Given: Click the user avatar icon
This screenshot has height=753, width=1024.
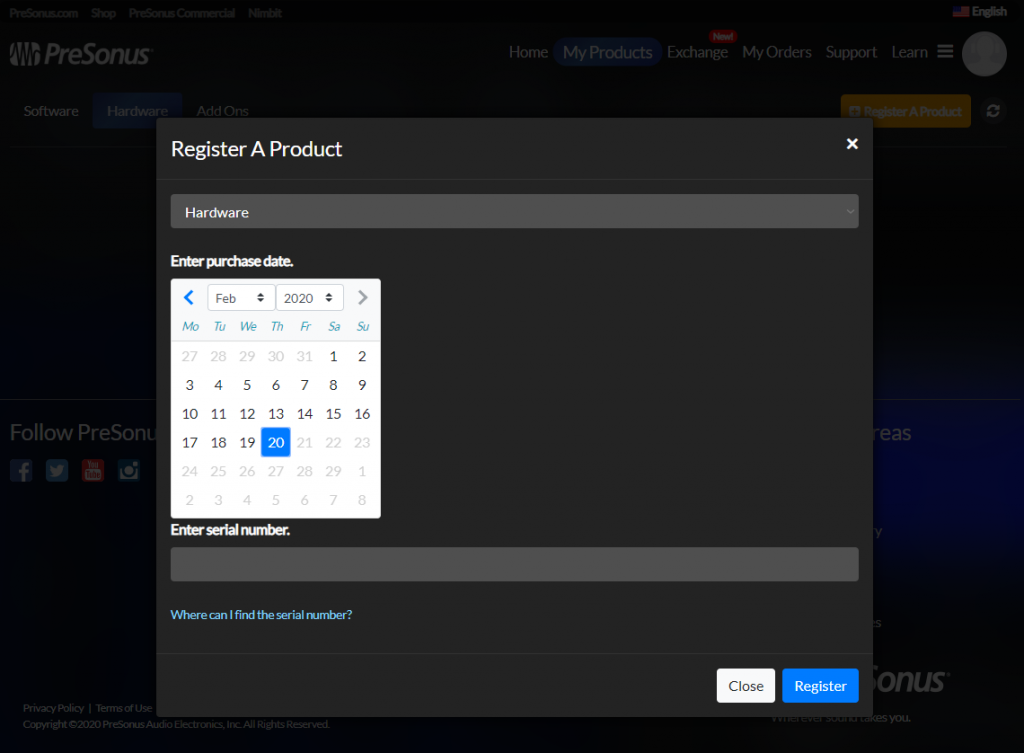Looking at the screenshot, I should pyautogui.click(x=984, y=54).
